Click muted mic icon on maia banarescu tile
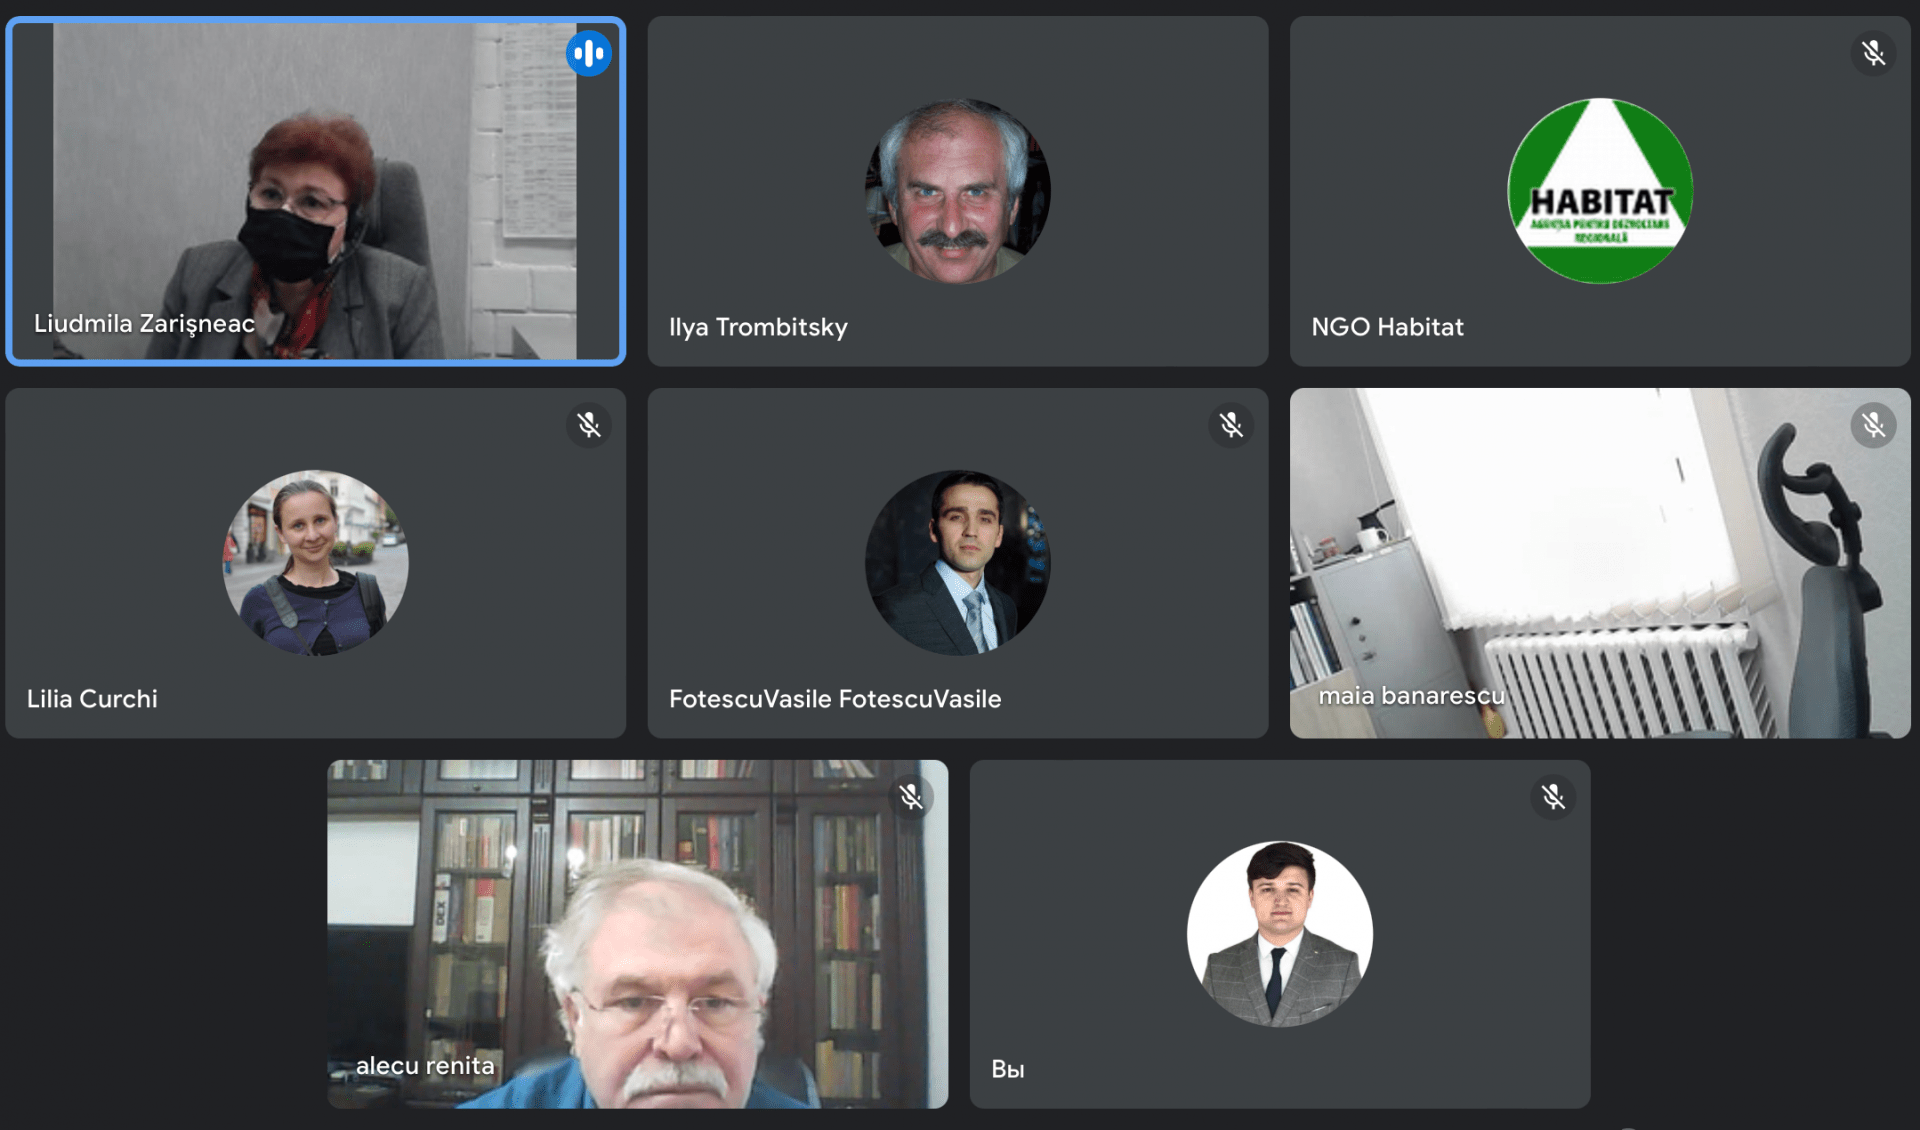 [1873, 425]
